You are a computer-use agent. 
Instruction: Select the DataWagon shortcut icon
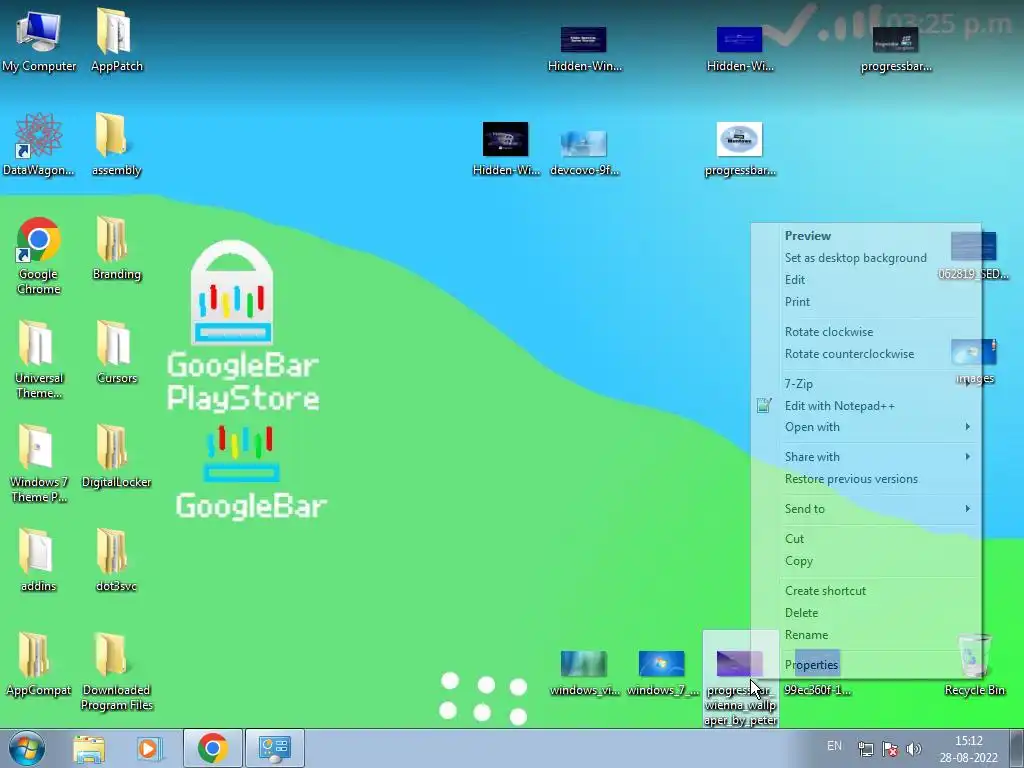tap(39, 144)
